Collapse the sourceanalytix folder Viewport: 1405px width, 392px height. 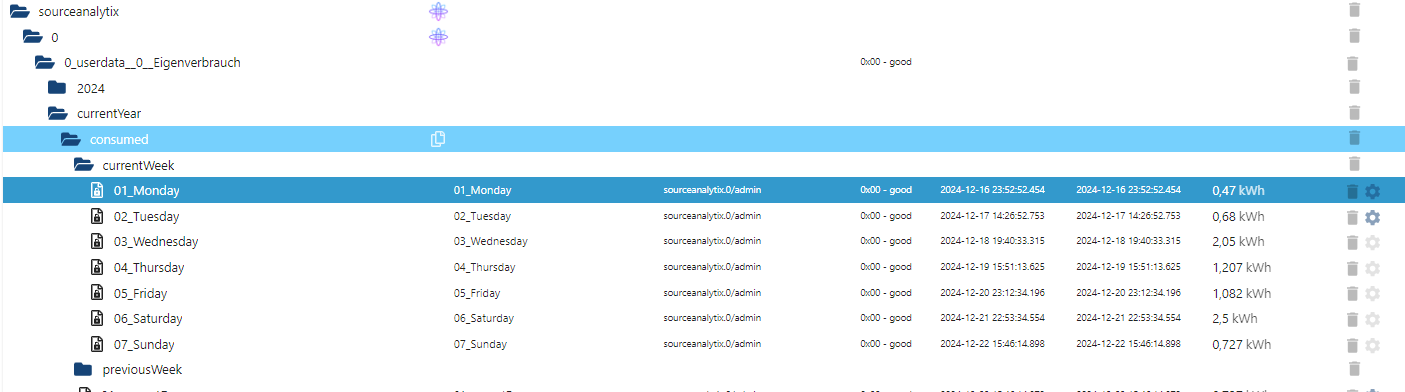(19, 11)
